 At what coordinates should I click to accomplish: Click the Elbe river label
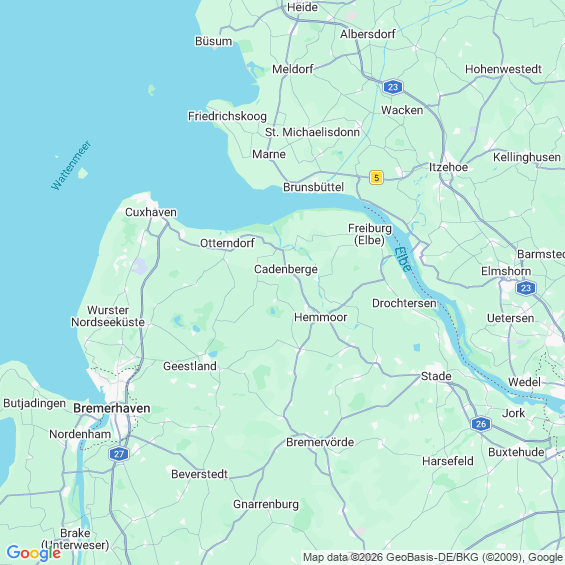coord(403,259)
